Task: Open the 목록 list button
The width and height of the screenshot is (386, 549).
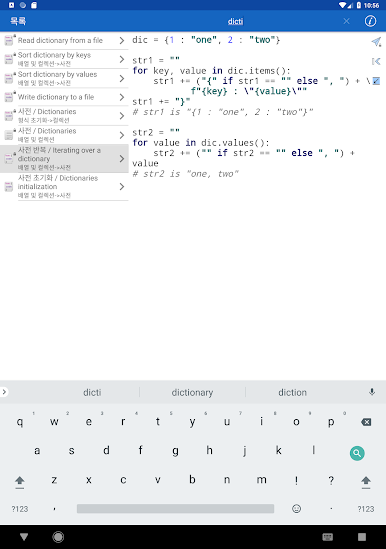Action: point(18,21)
